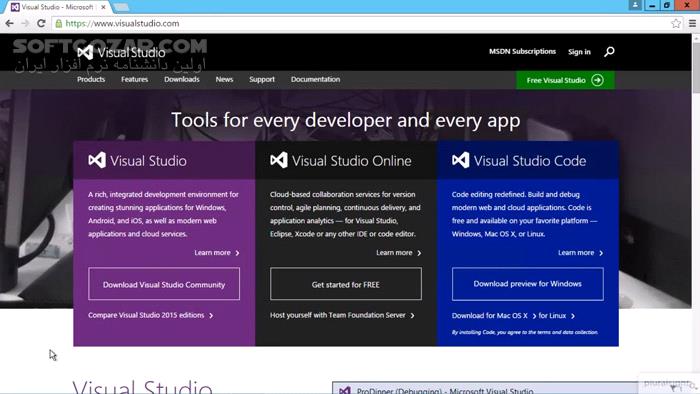The width and height of the screenshot is (700, 394).
Task: Reload the page with refresh icon
Action: point(41,23)
